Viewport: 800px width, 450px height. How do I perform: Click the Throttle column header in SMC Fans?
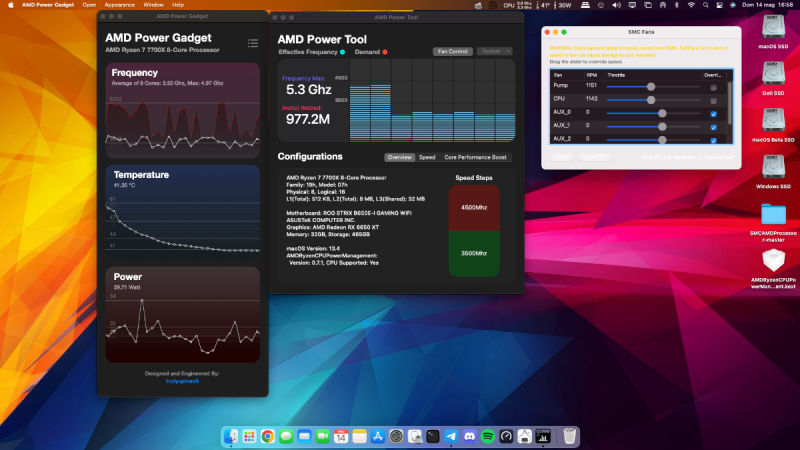pyautogui.click(x=654, y=75)
